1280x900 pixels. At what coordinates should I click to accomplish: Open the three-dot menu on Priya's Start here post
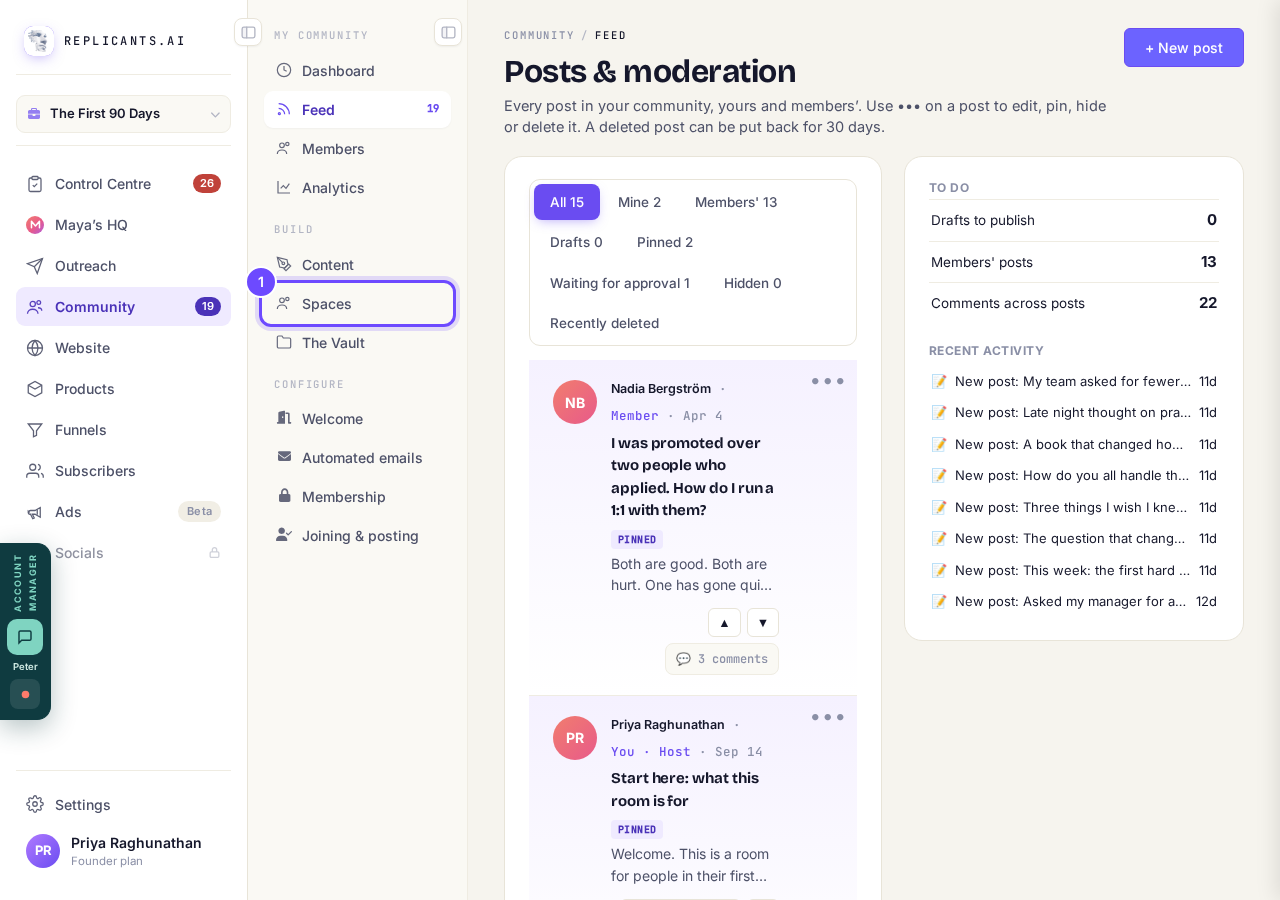[828, 717]
